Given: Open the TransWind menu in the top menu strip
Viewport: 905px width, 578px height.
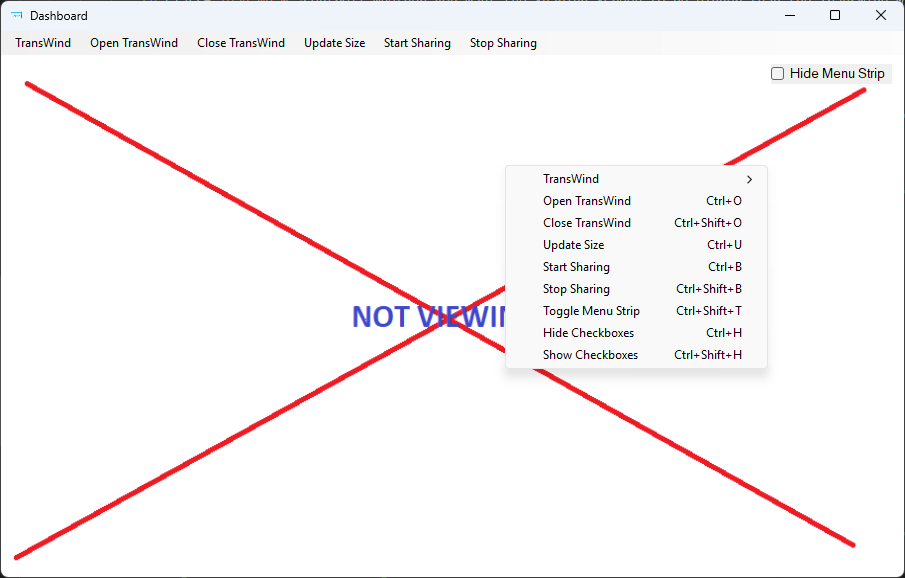Looking at the screenshot, I should pos(43,43).
